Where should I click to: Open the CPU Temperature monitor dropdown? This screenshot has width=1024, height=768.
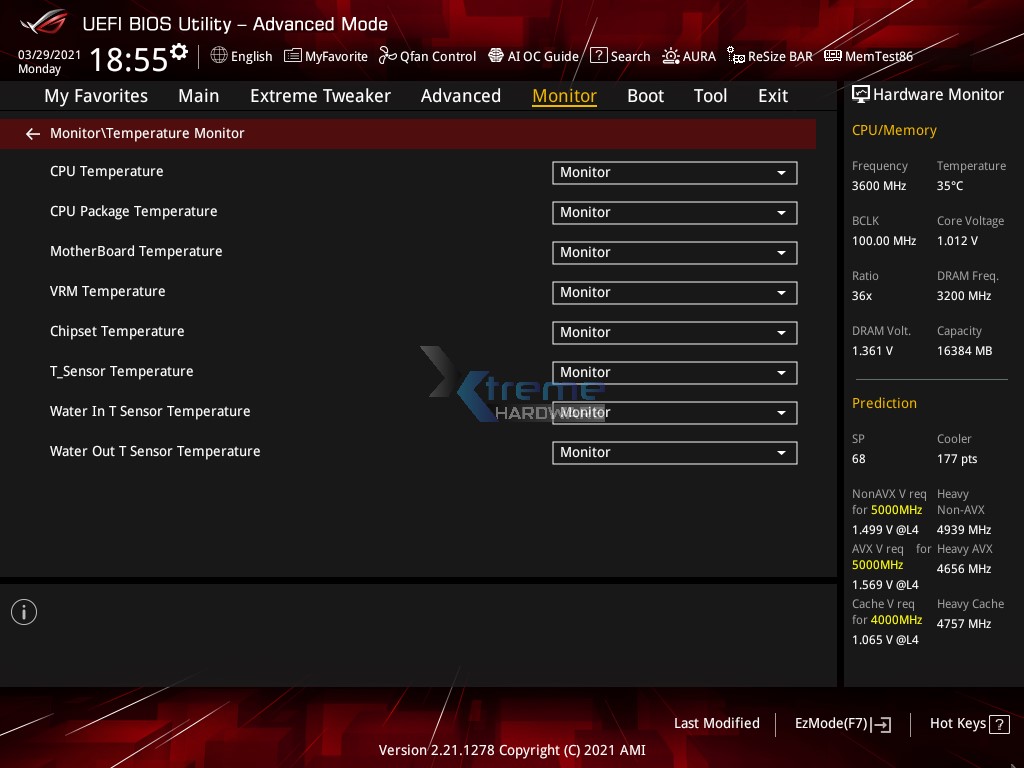(x=674, y=172)
